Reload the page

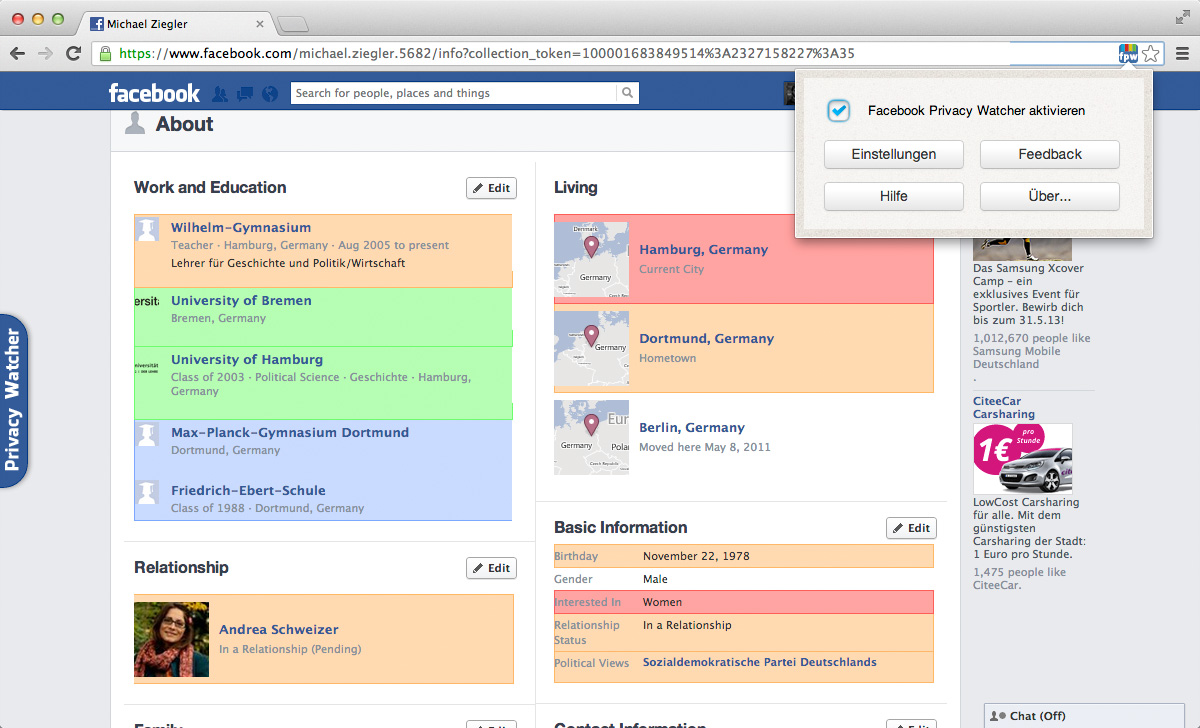[73, 54]
